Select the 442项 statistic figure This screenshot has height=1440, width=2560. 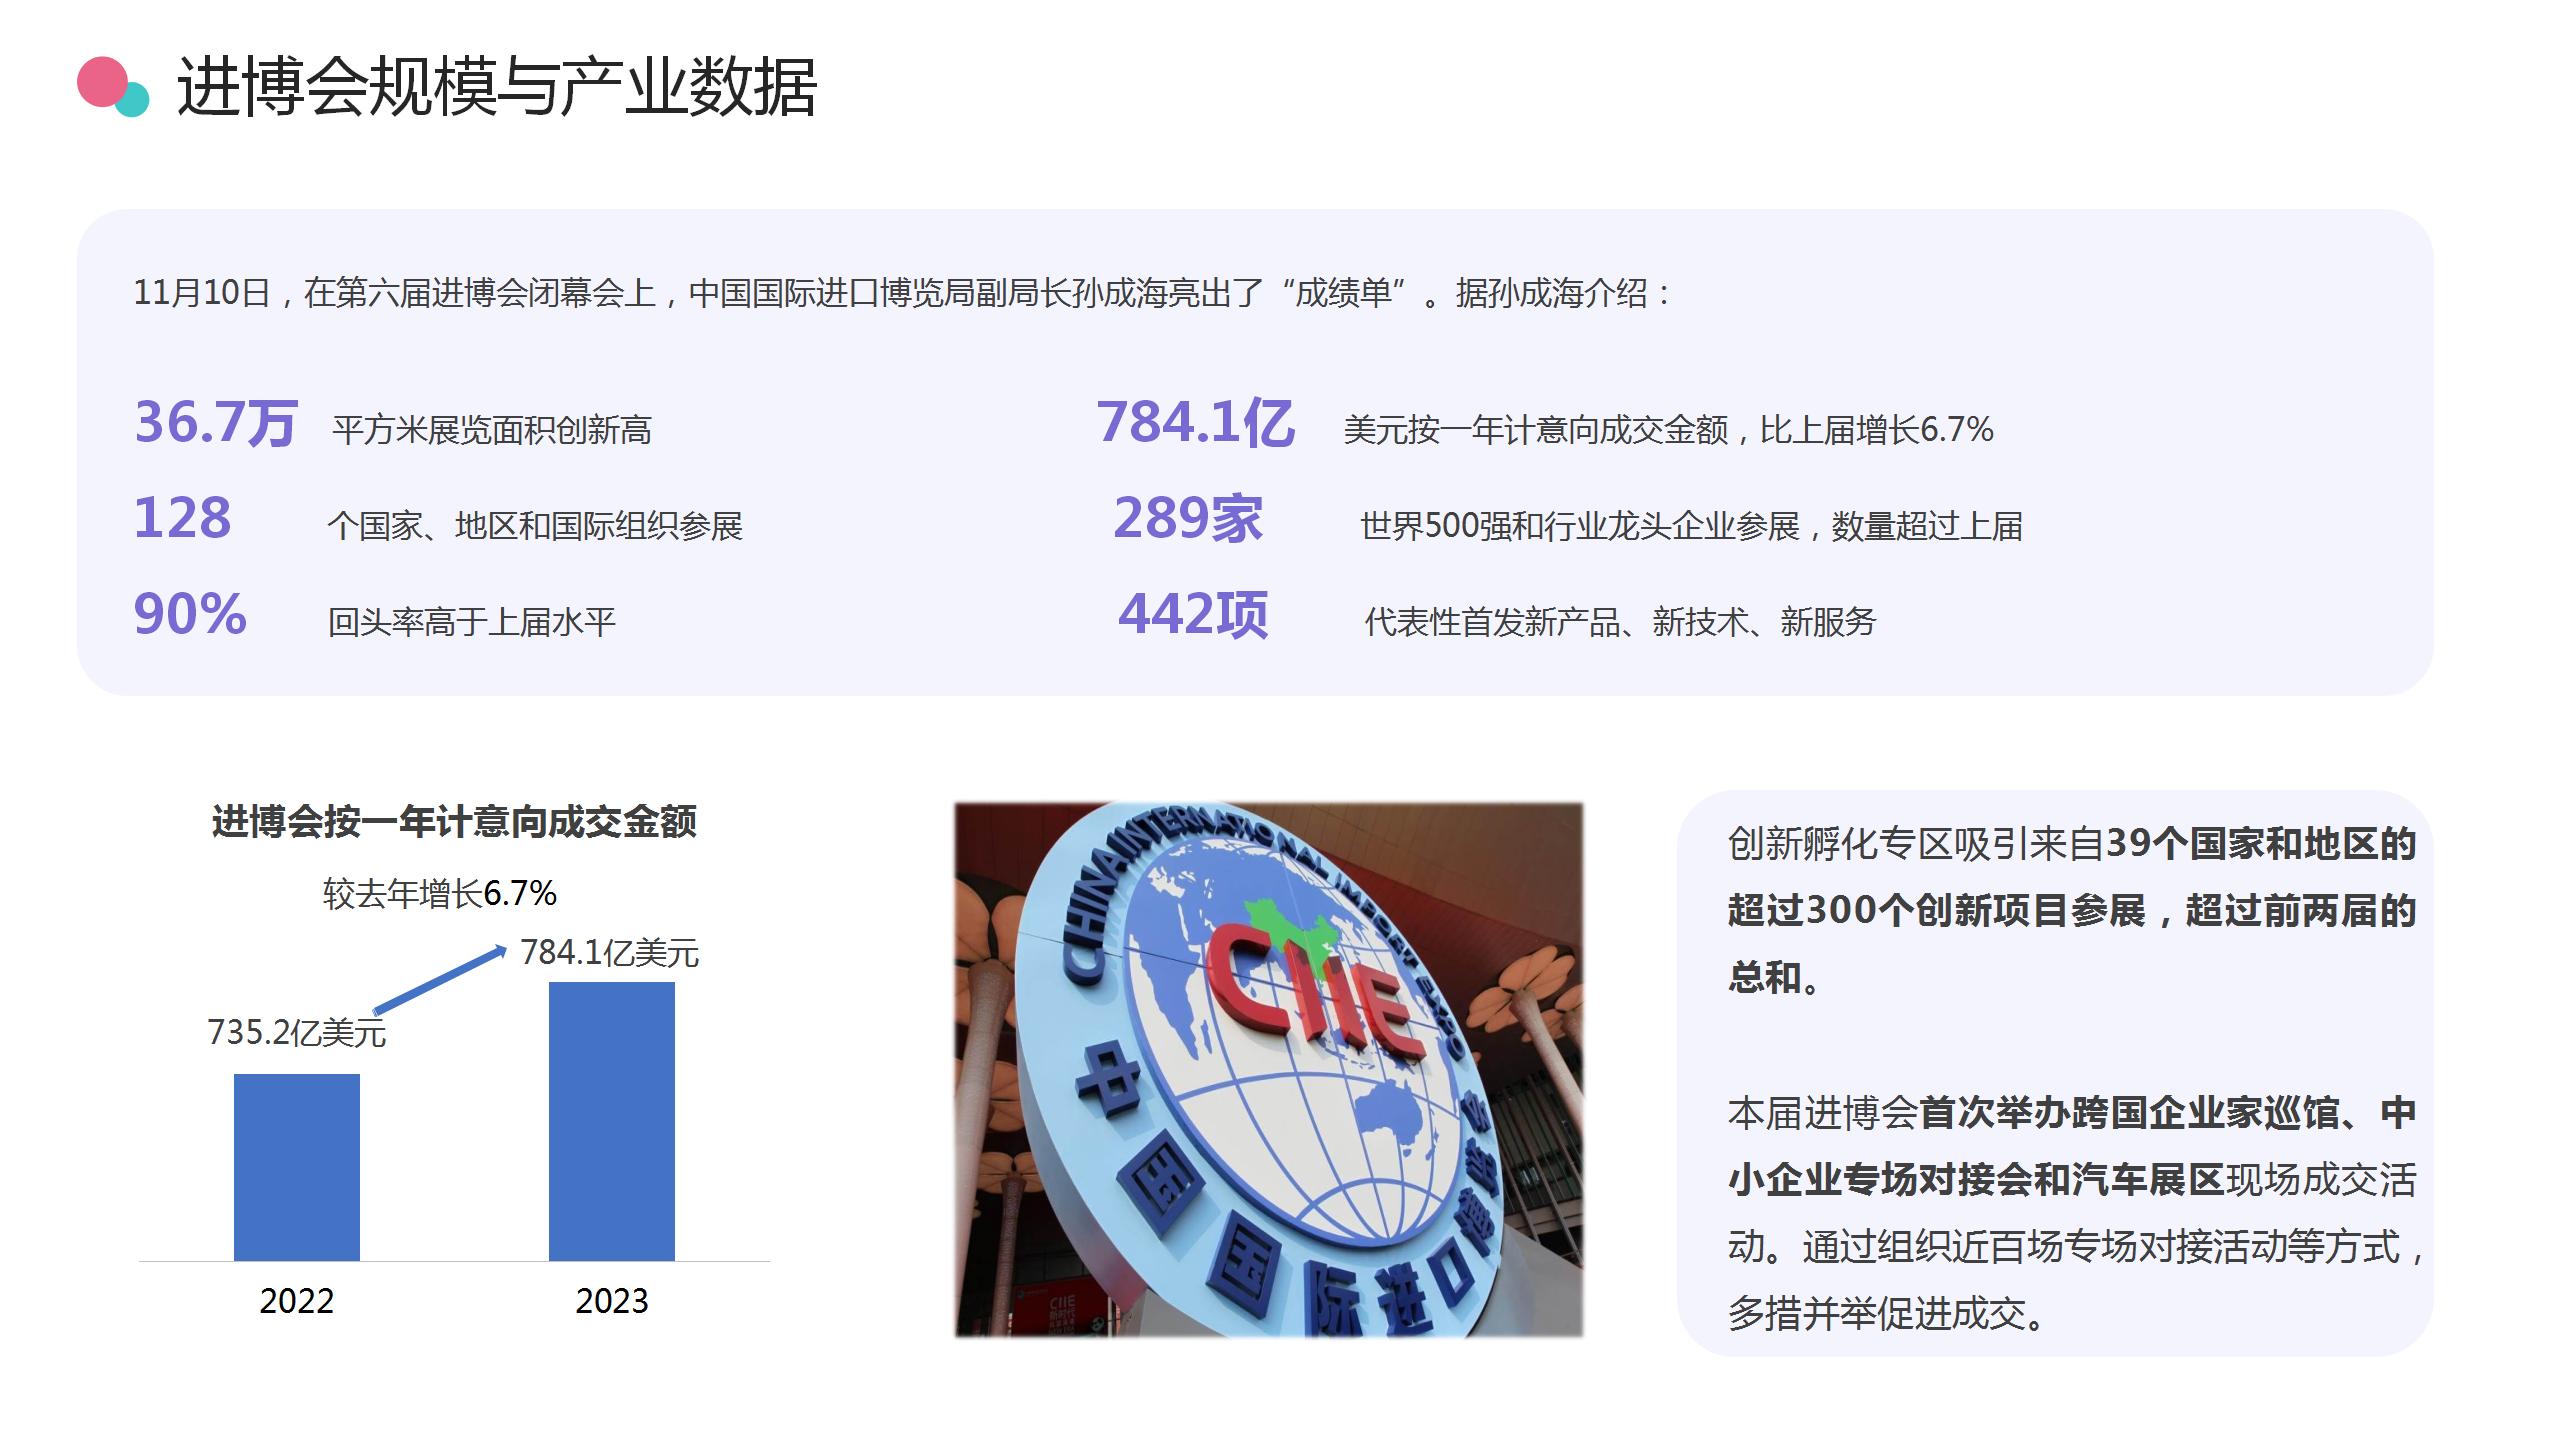pyautogui.click(x=1193, y=614)
